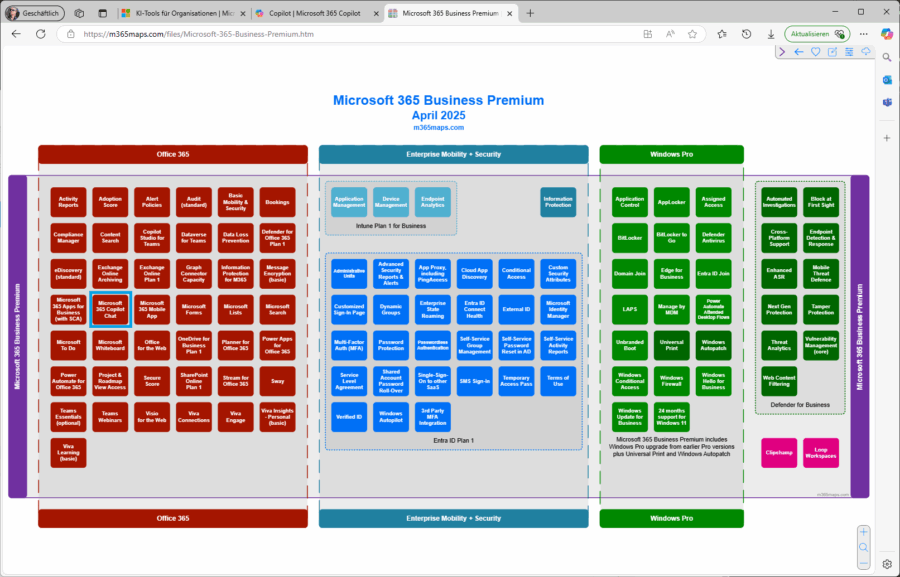Click the blue back arrow in page toolbar
900x577 pixels.
pyautogui.click(x=798, y=52)
